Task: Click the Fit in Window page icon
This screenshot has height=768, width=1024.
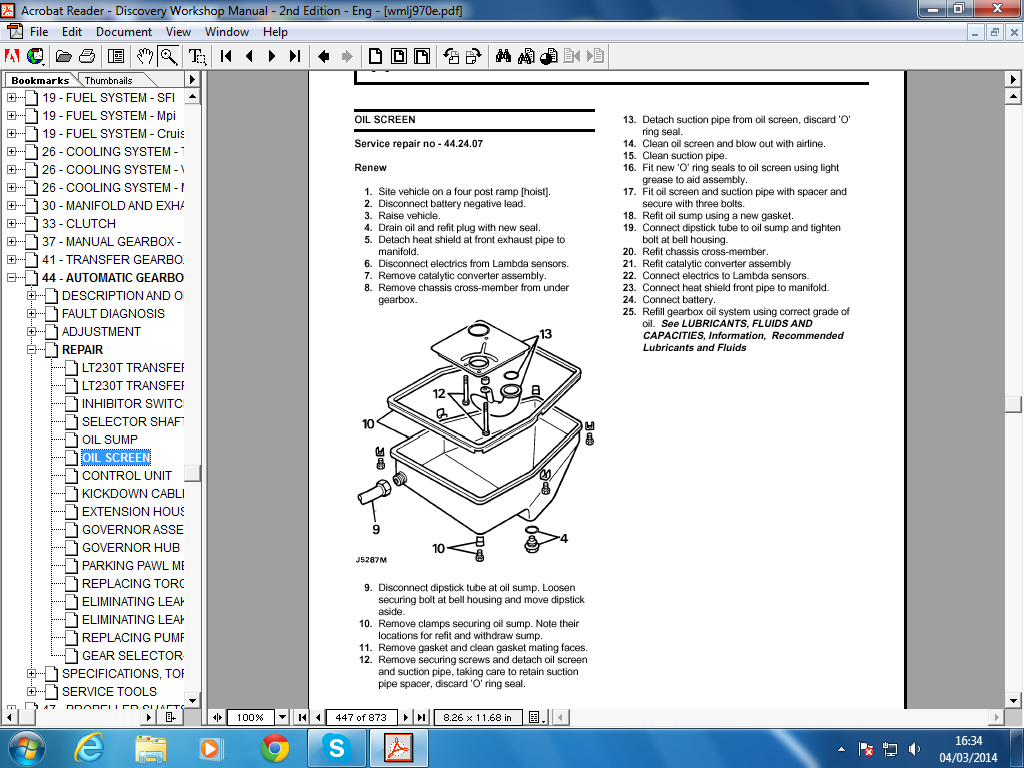Action: point(398,56)
